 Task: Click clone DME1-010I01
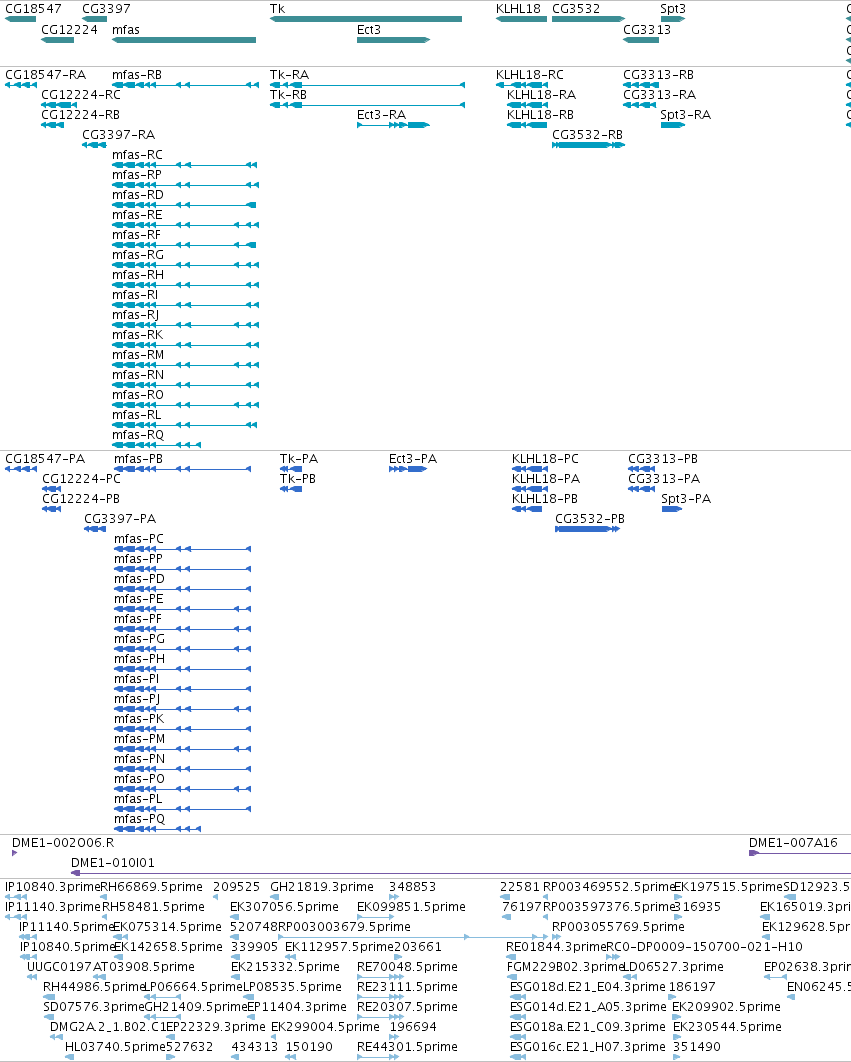[461, 873]
